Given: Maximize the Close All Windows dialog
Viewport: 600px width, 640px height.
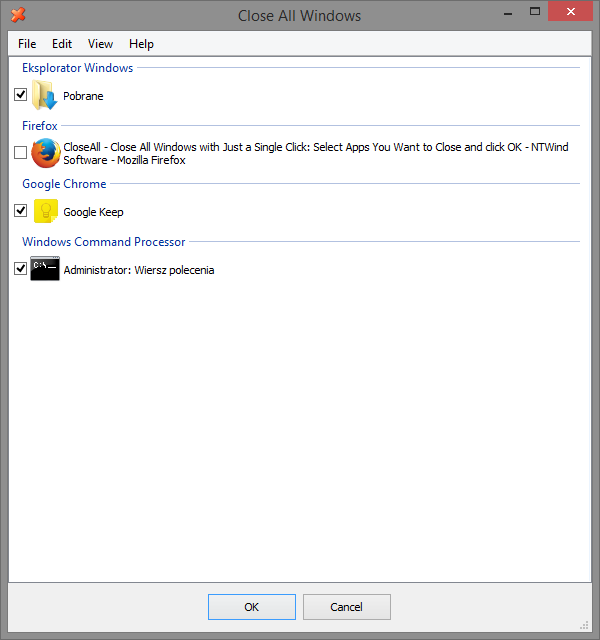Looking at the screenshot, I should coord(535,11).
